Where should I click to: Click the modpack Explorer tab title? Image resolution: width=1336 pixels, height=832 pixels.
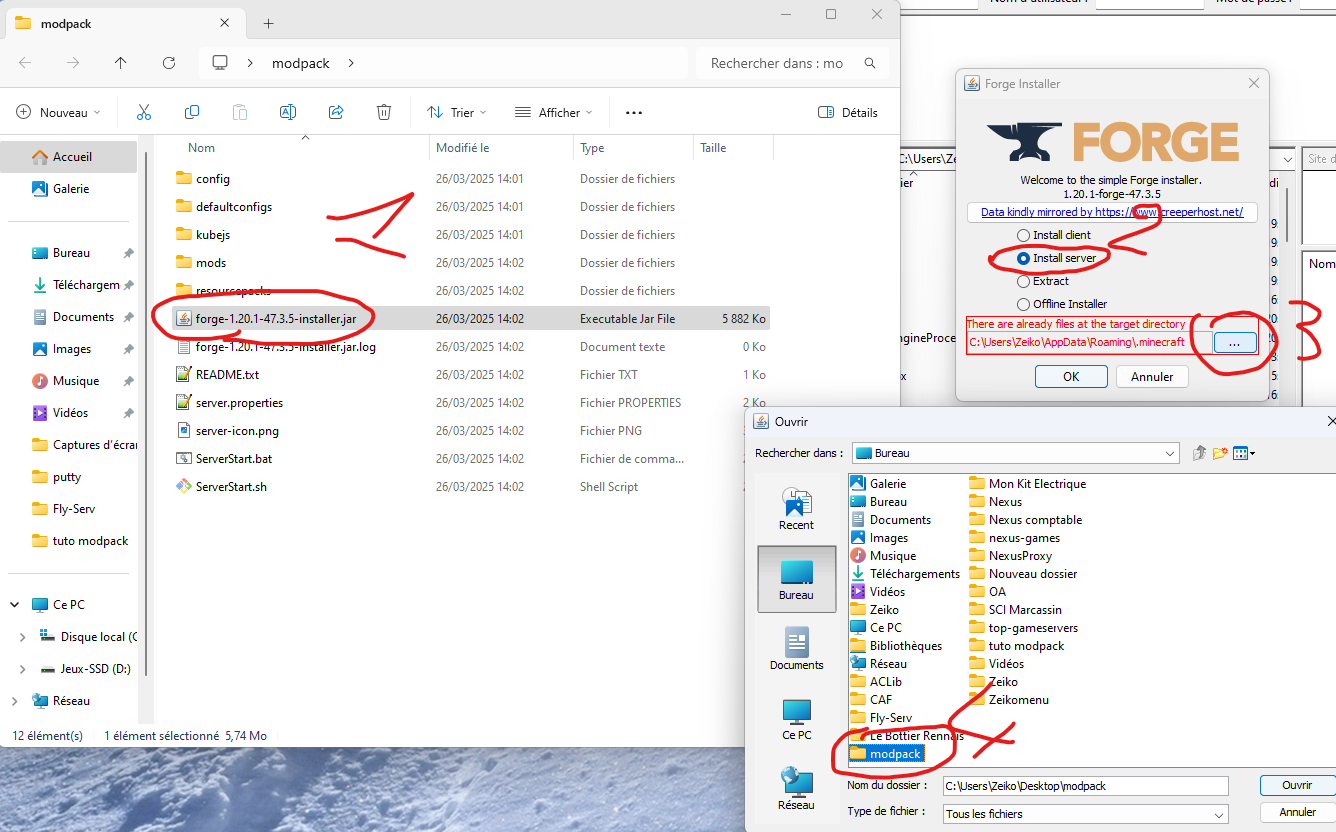pos(66,23)
